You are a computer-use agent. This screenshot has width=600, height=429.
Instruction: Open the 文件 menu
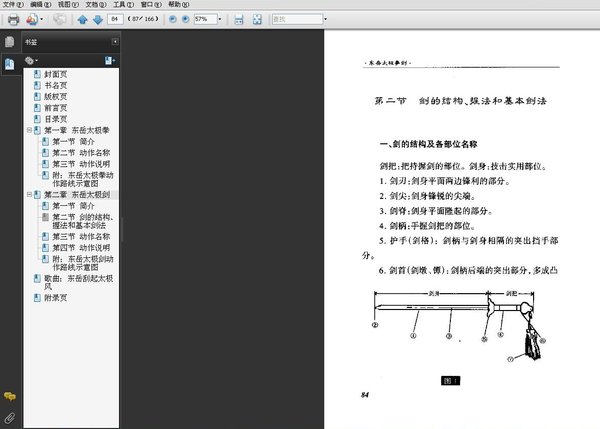(x=13, y=4)
